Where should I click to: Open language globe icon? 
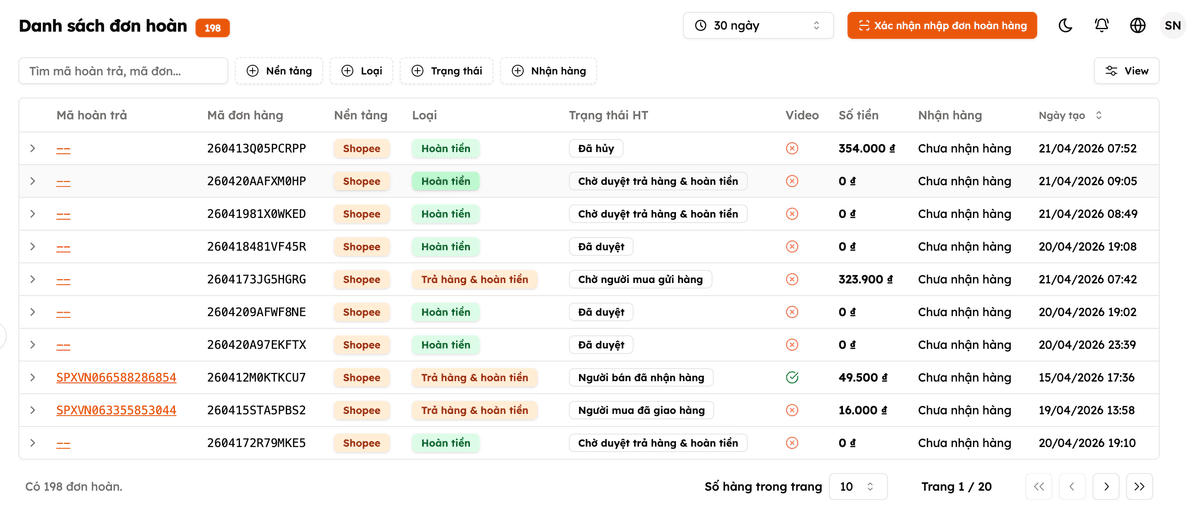1137,25
